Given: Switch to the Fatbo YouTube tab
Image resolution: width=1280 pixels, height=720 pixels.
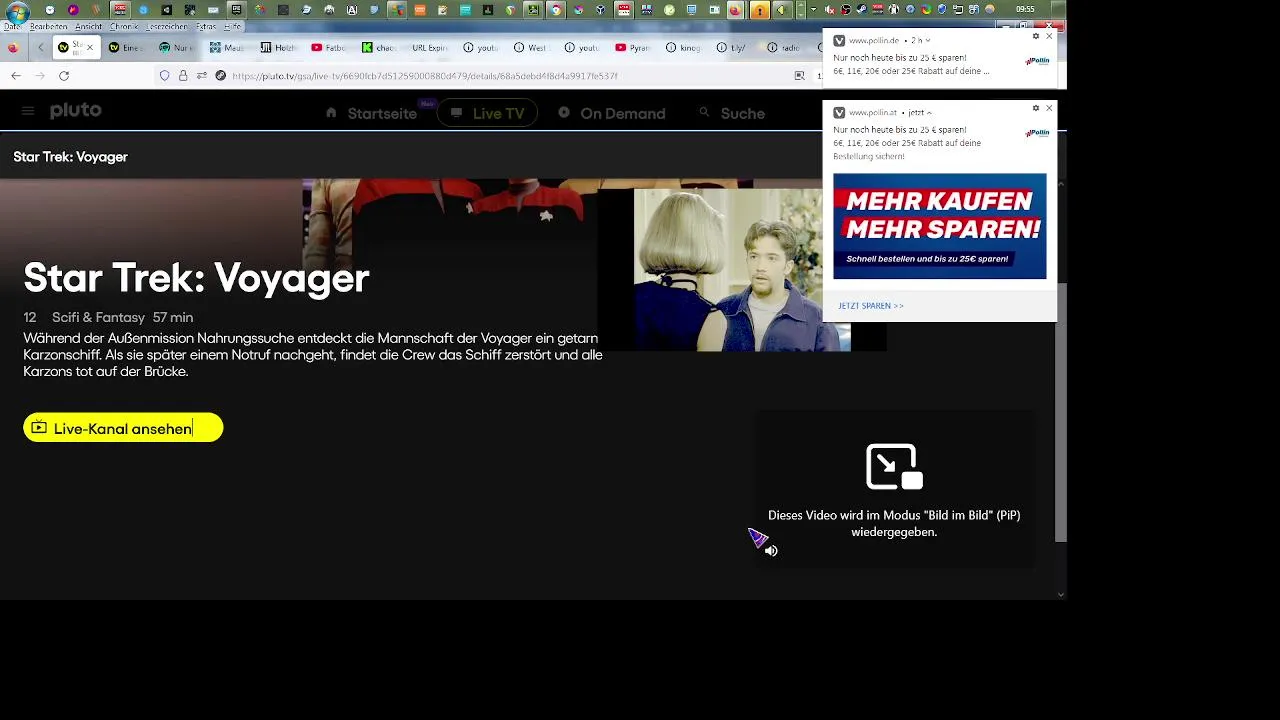Looking at the screenshot, I should point(328,47).
